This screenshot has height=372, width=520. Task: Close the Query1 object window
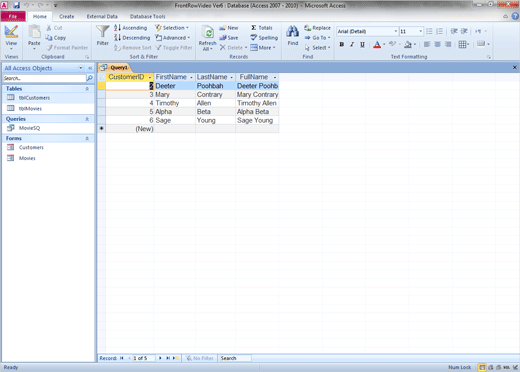515,67
